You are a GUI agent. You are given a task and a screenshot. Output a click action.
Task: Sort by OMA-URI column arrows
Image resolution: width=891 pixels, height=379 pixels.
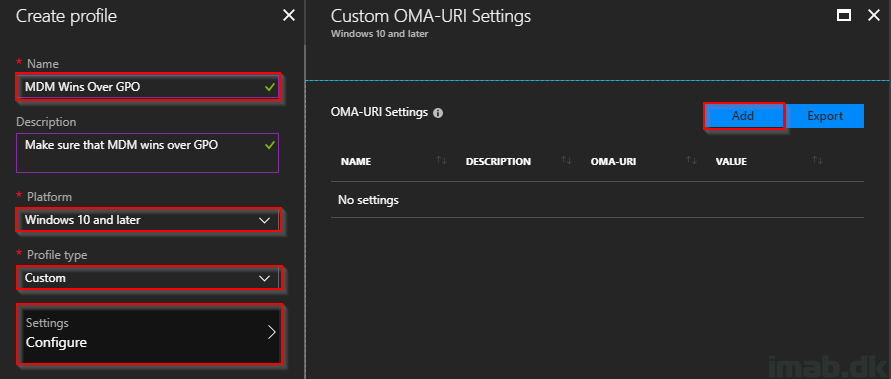[692, 161]
